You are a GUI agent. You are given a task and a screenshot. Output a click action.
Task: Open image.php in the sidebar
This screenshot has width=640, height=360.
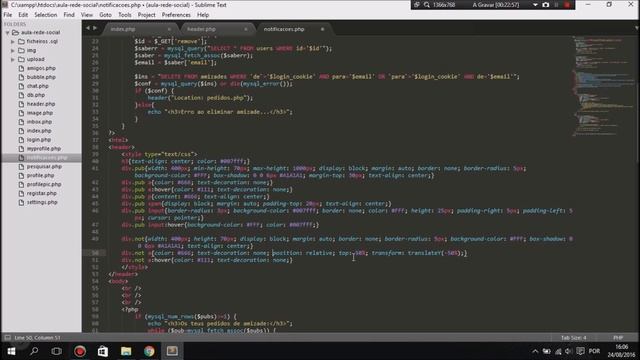pyautogui.click(x=40, y=113)
